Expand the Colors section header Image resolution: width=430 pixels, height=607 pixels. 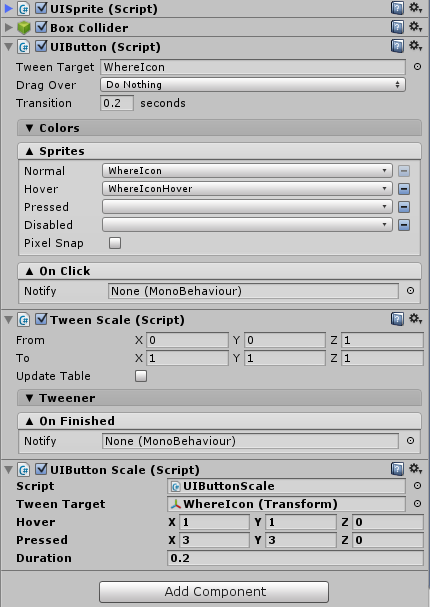coord(219,128)
